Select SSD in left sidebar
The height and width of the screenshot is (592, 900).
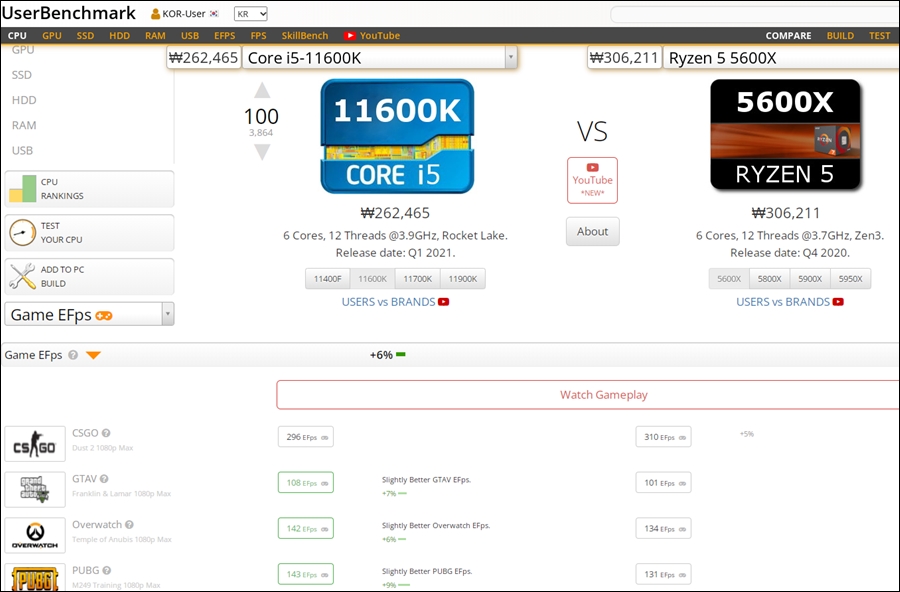pyautogui.click(x=22, y=75)
